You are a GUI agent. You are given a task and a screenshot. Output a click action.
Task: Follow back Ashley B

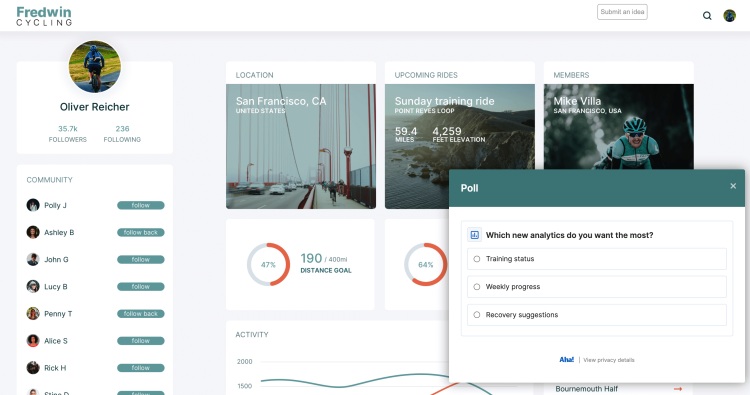click(x=141, y=232)
